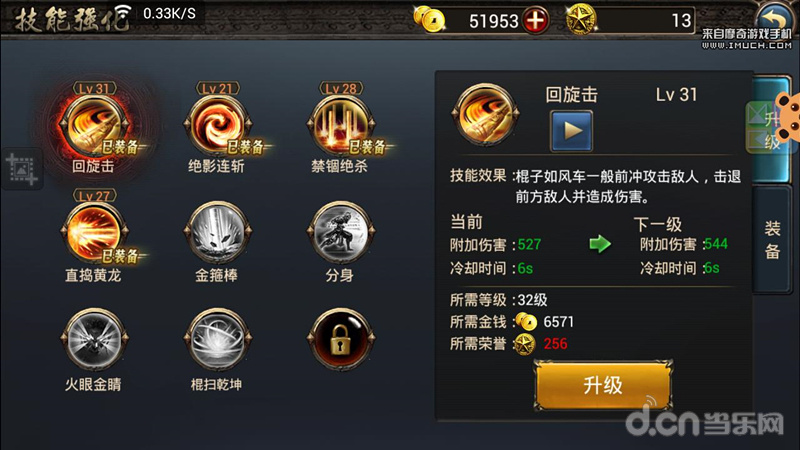Select the 金箍棒 skill icon
The height and width of the screenshot is (450, 800).
(218, 233)
